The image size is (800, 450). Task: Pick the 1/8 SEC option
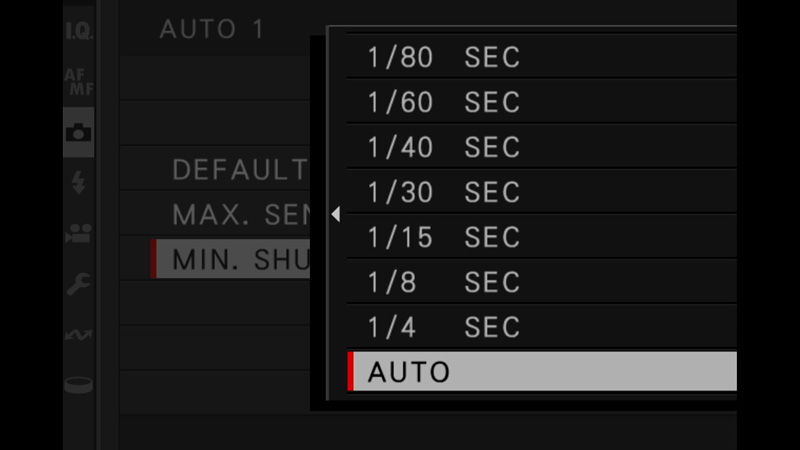tap(542, 282)
